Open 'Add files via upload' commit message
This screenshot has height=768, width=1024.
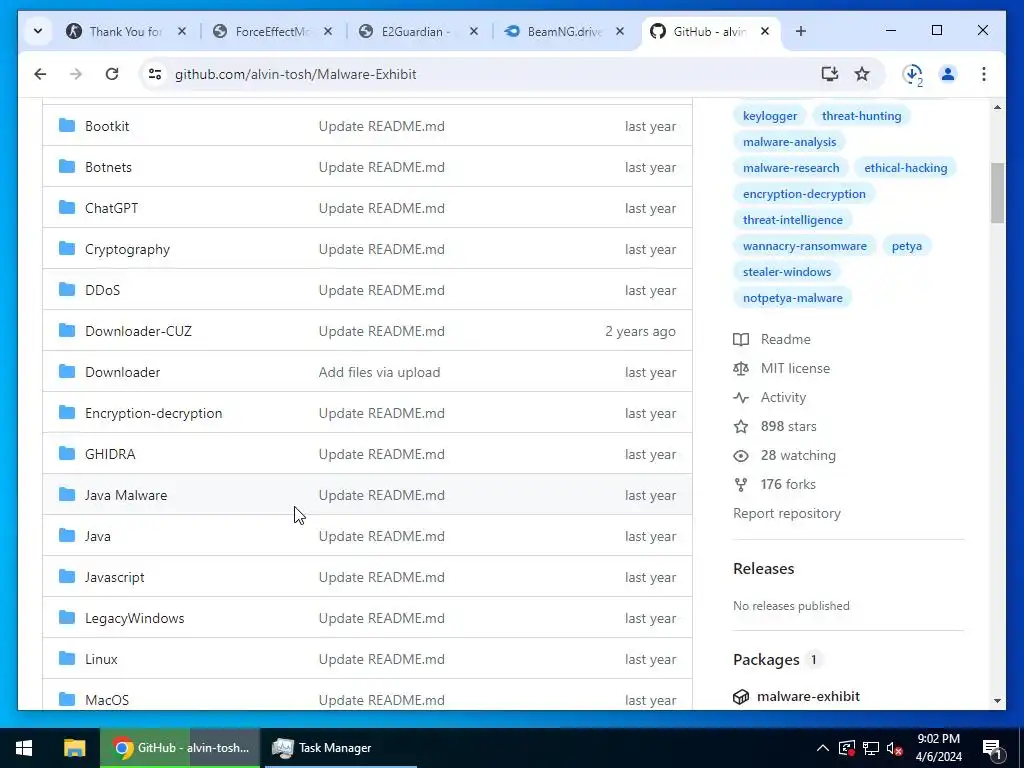tap(379, 372)
